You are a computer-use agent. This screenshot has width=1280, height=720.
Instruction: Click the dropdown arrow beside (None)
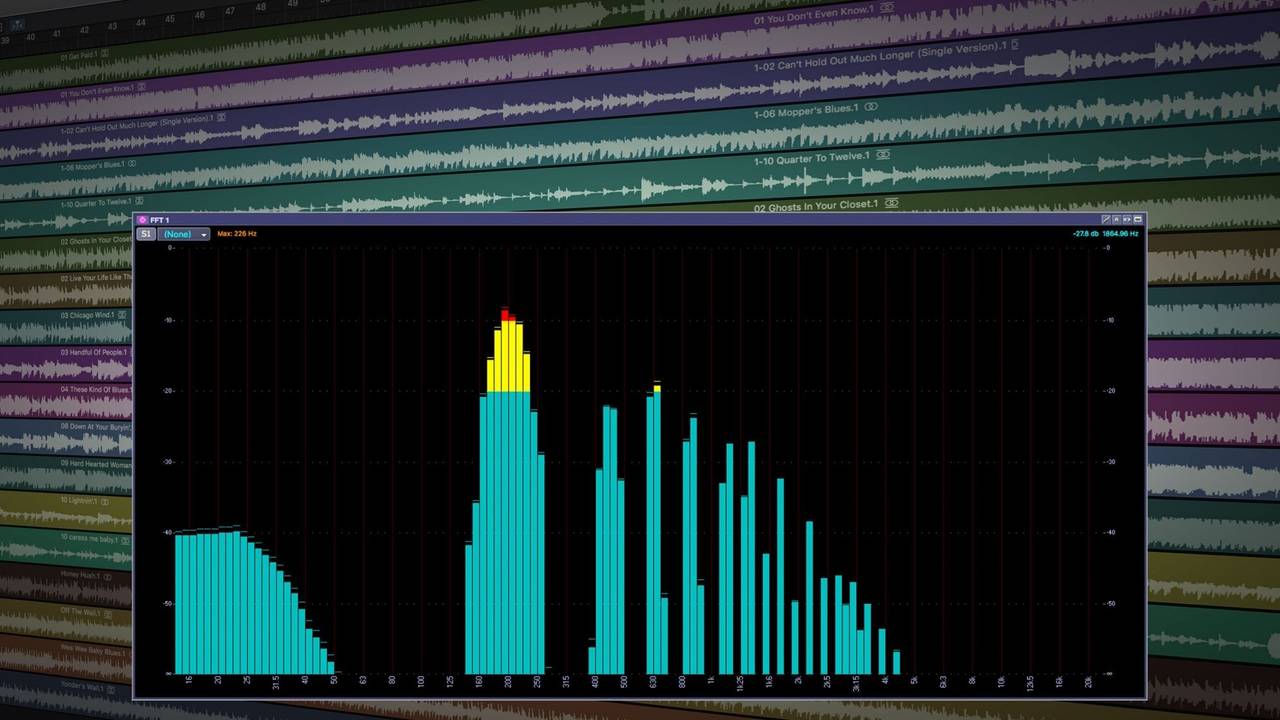(204, 234)
